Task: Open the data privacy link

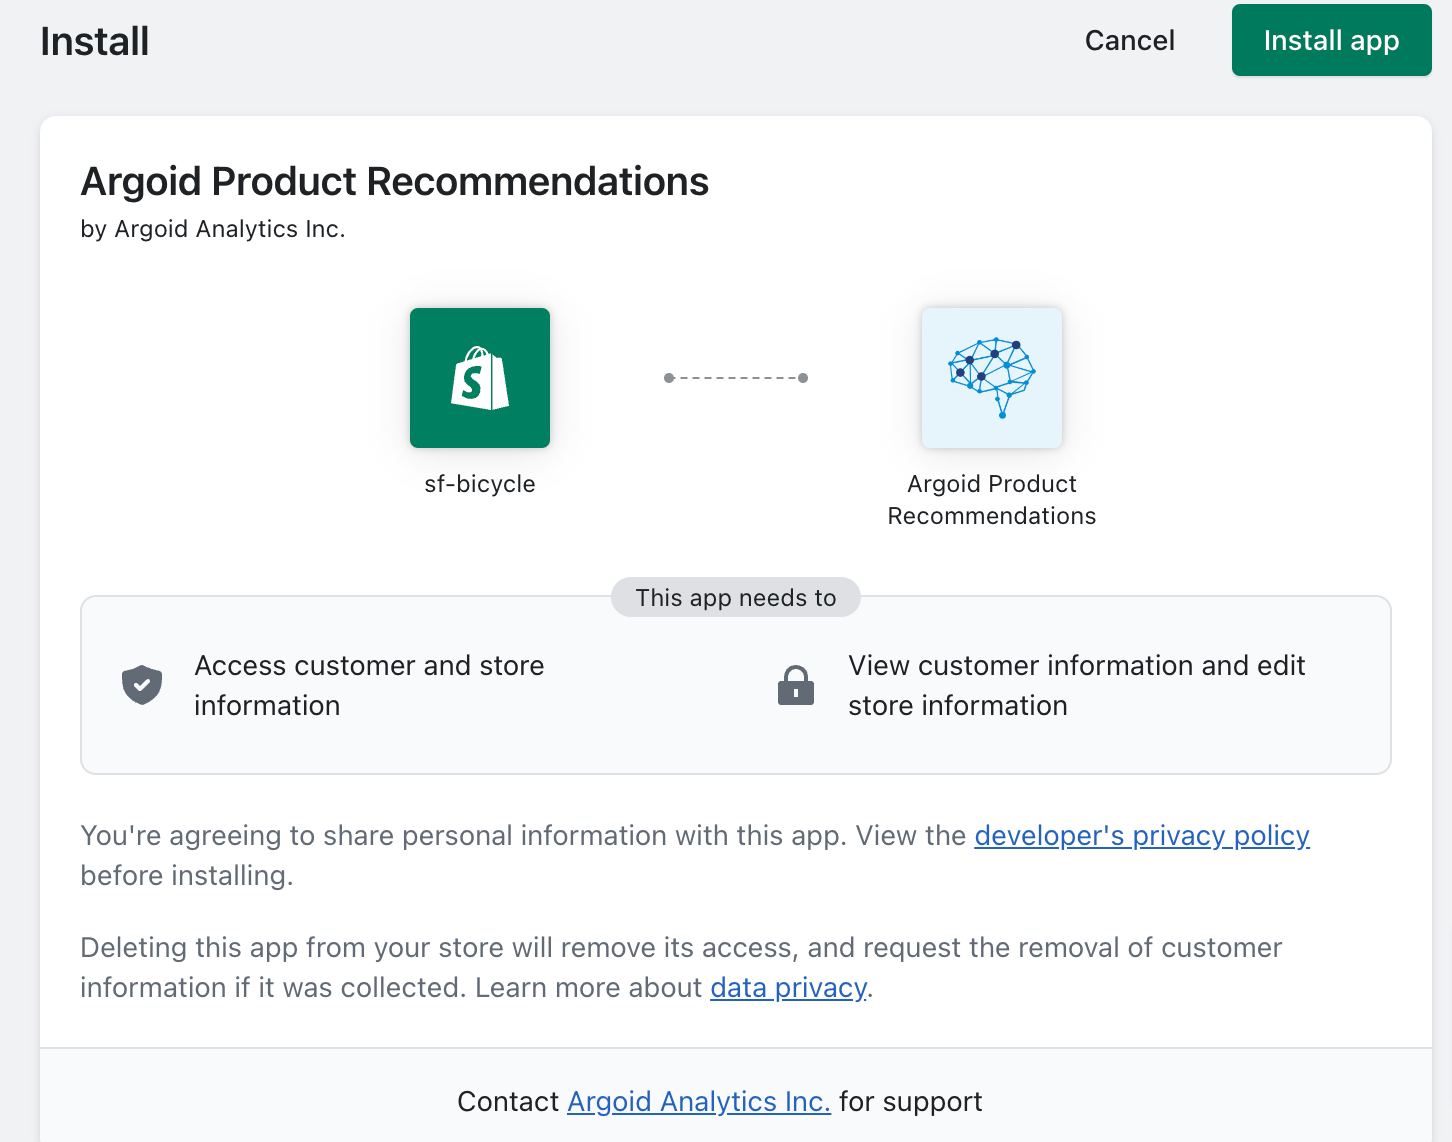Action: (x=788, y=987)
